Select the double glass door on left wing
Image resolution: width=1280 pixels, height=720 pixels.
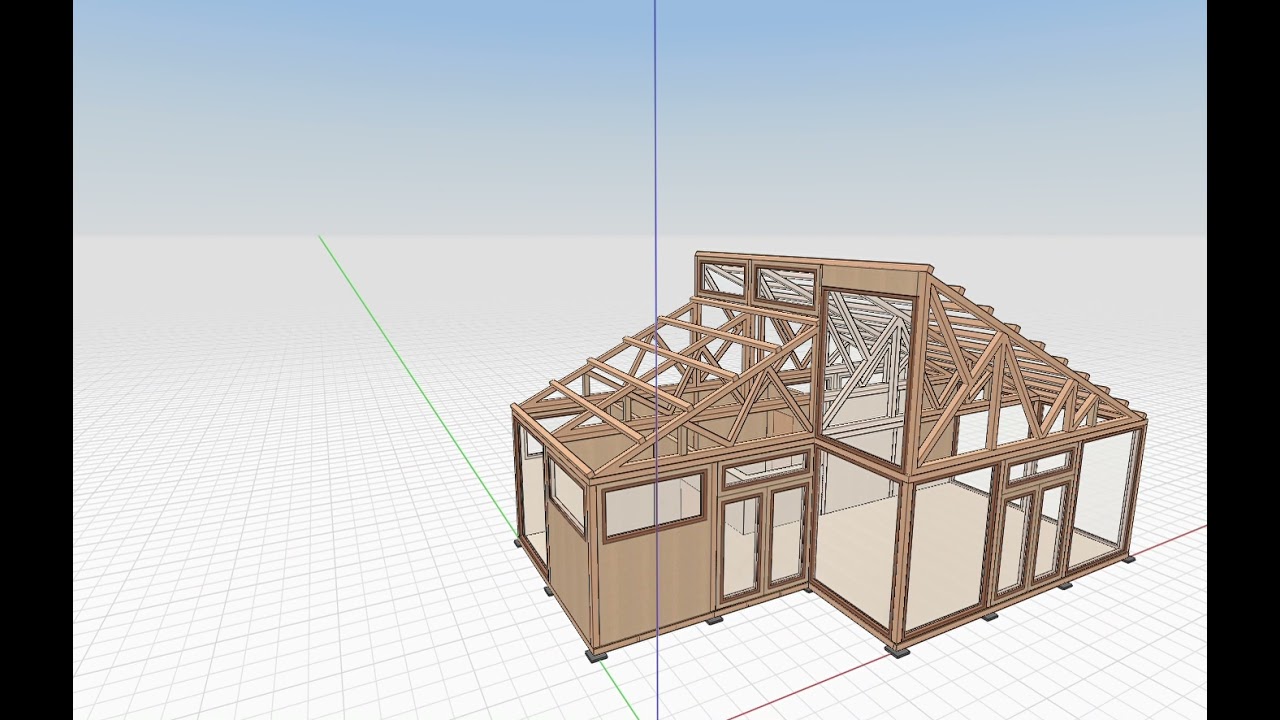(x=764, y=542)
